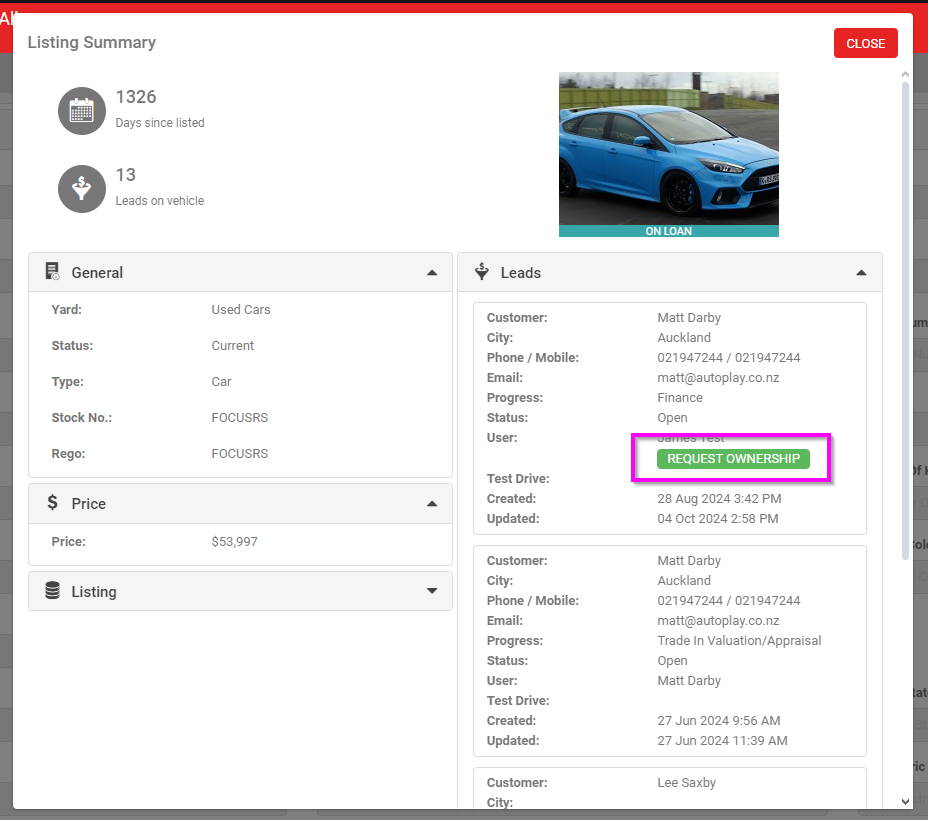
Task: Select the Current status value
Action: pos(233,346)
